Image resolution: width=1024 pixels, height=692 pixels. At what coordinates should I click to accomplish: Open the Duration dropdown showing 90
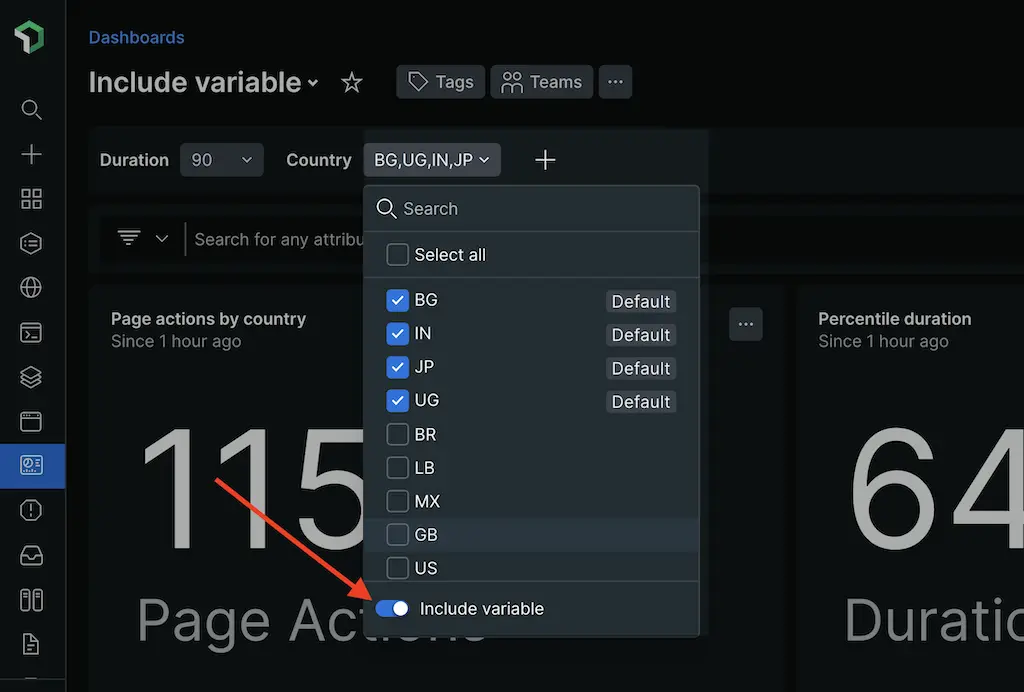(x=221, y=159)
